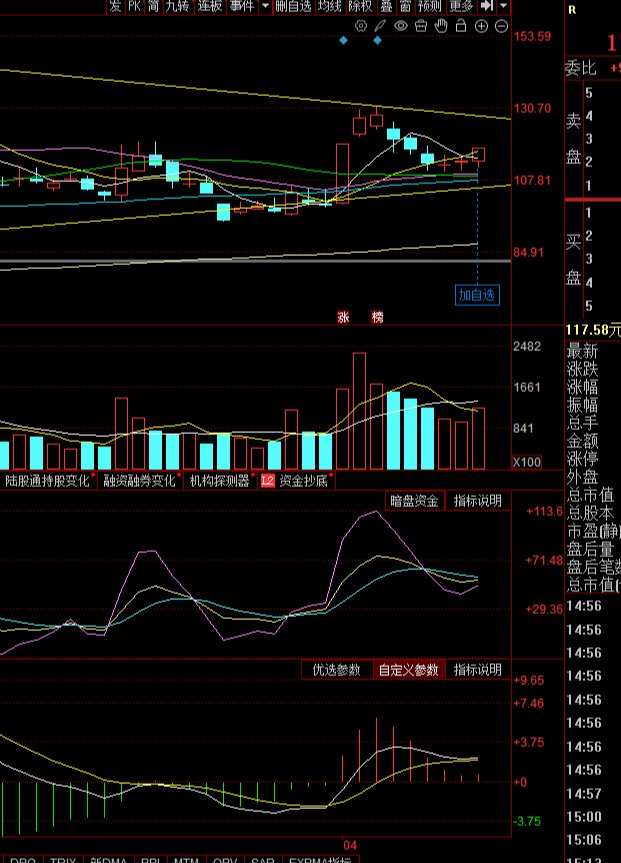Image resolution: width=621 pixels, height=863 pixels.
Task: Select the MTM indicator at the bottom
Action: [185, 860]
